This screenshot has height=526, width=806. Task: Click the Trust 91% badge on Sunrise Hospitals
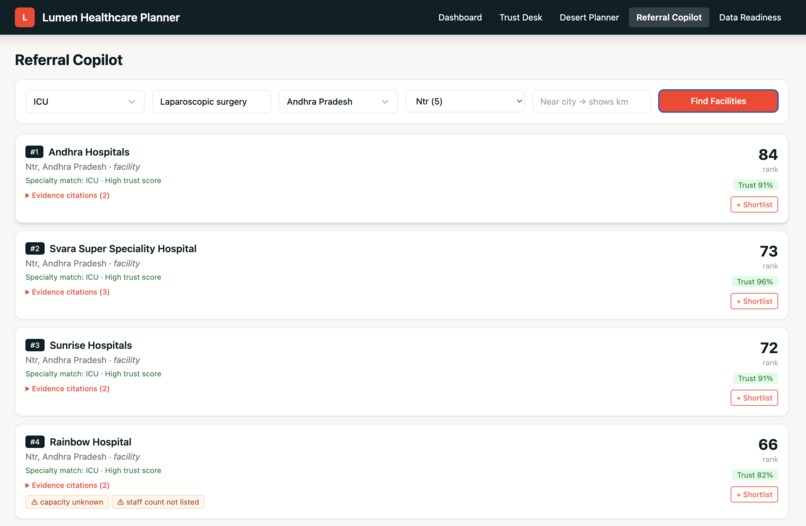click(x=755, y=378)
